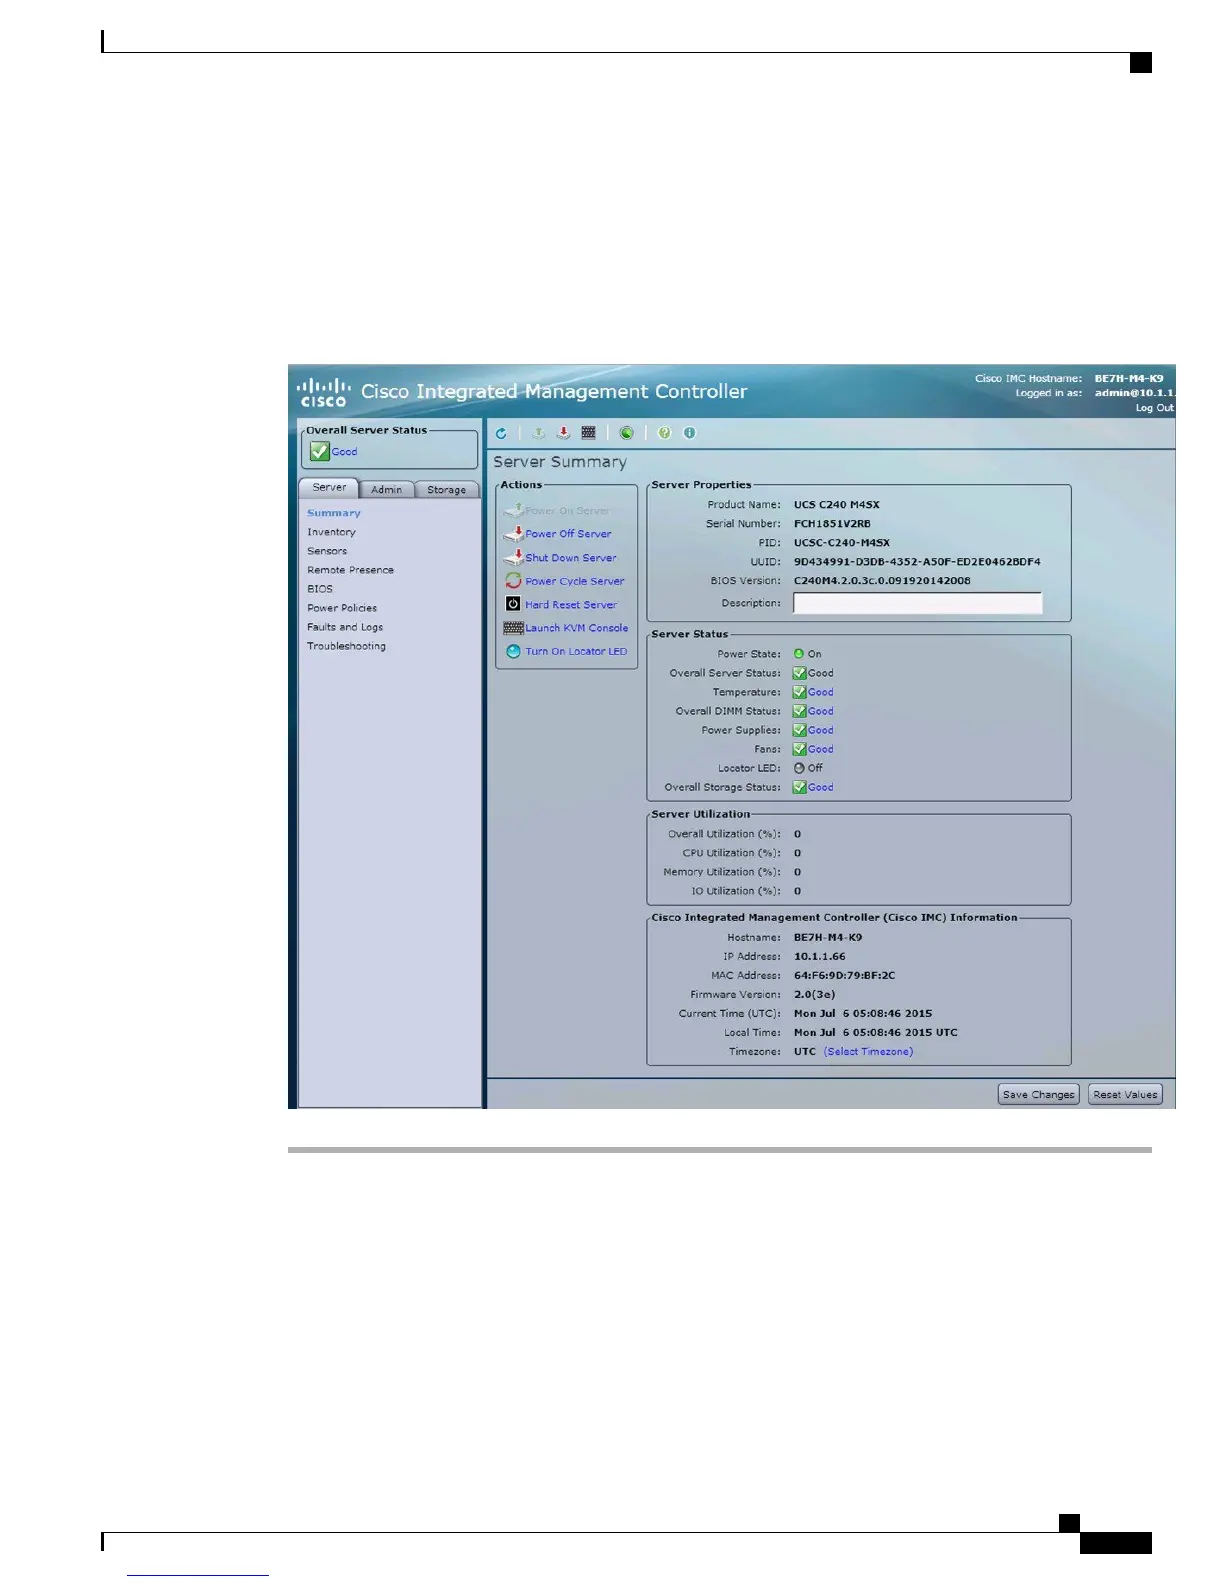Open Faults and Logs in the navigation

345,627
